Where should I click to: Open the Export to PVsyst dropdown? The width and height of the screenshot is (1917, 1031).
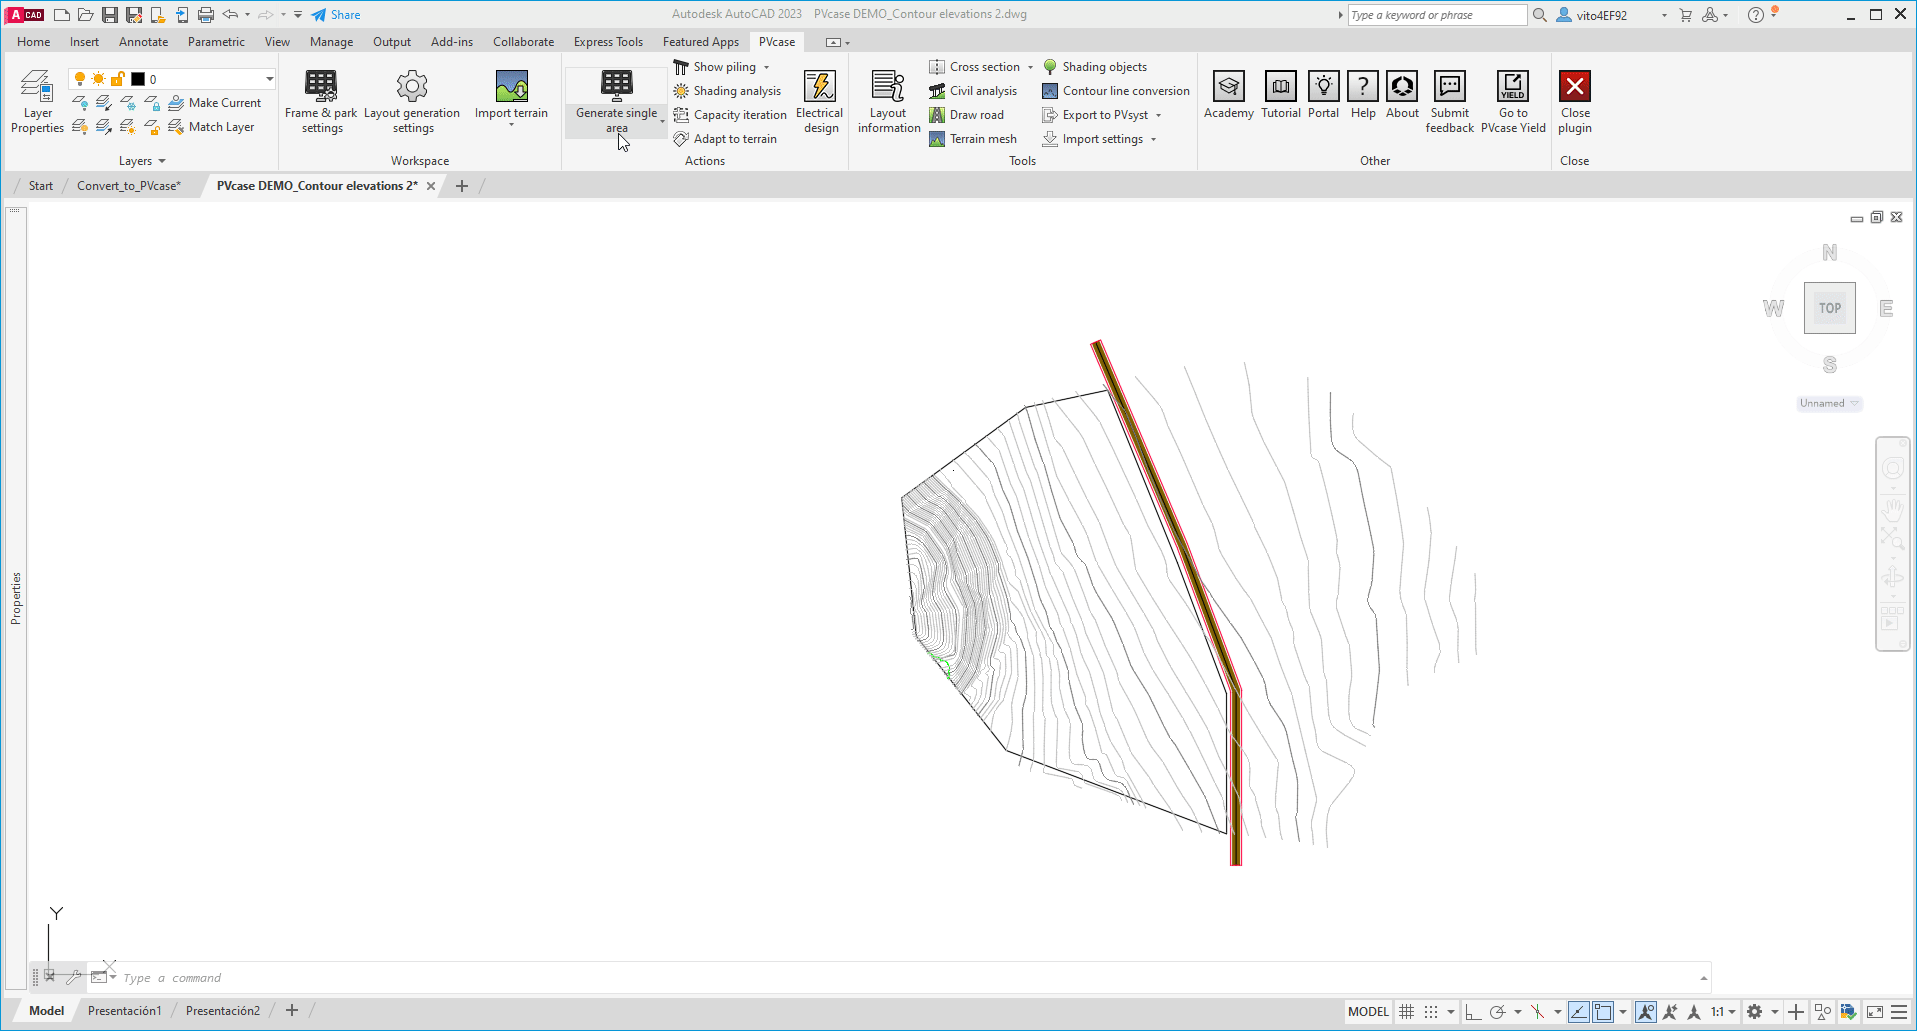tap(1158, 115)
